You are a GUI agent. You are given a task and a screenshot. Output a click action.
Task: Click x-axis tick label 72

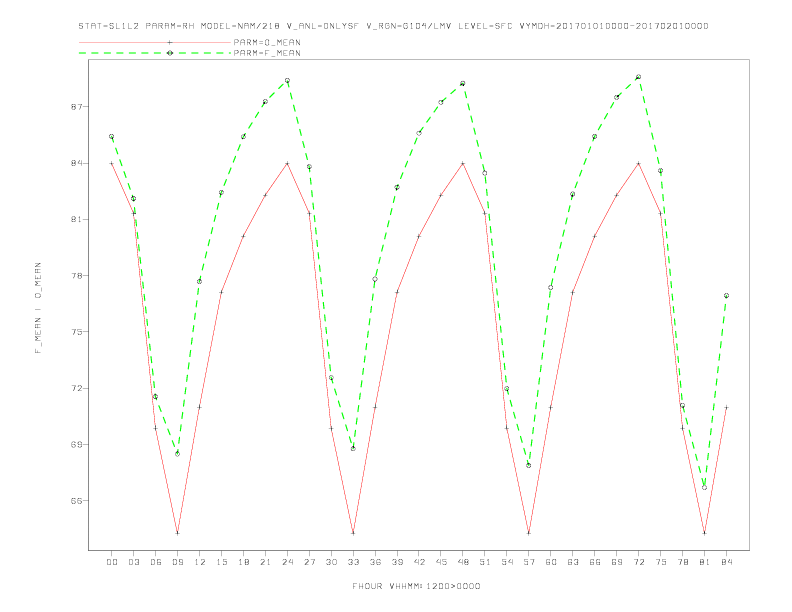[x=638, y=562]
